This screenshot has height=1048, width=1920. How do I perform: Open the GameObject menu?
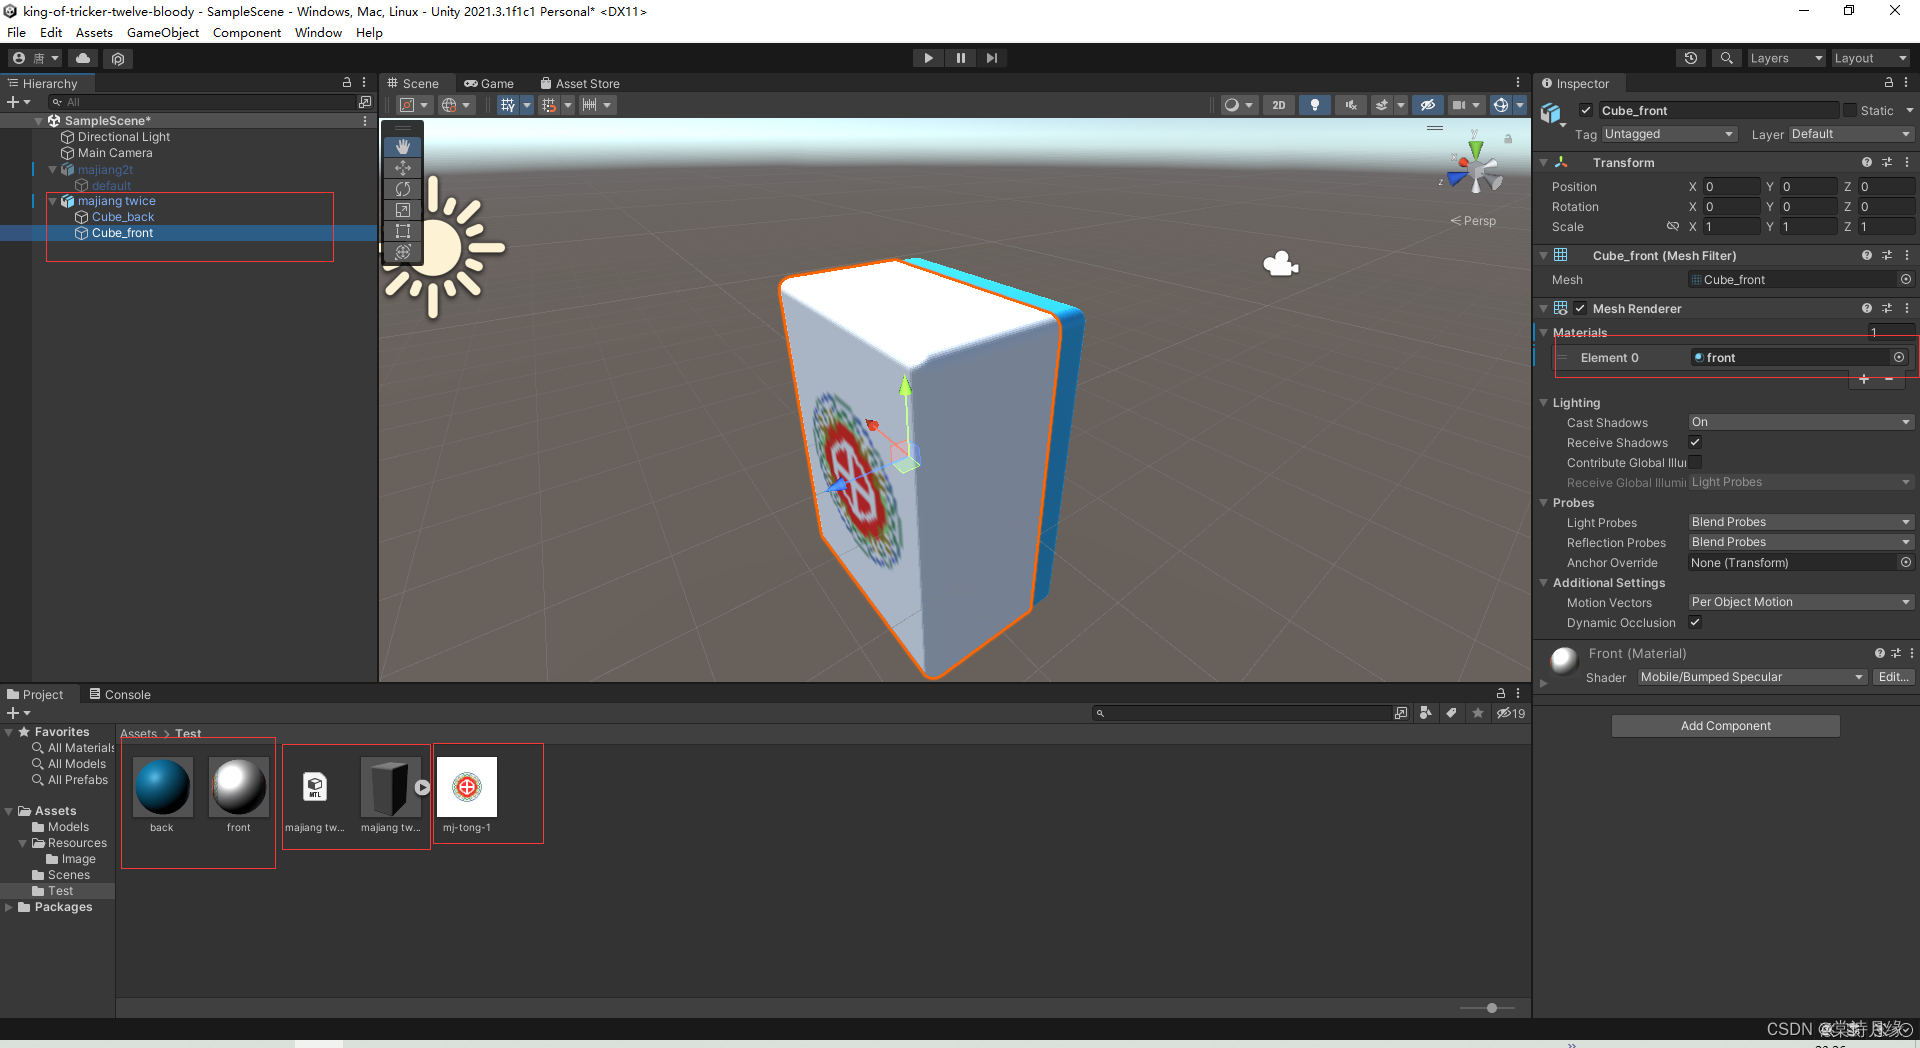tap(162, 32)
